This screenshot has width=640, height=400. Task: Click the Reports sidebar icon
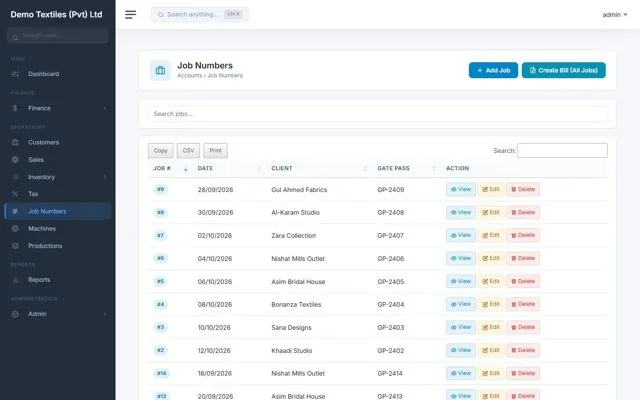pos(15,280)
